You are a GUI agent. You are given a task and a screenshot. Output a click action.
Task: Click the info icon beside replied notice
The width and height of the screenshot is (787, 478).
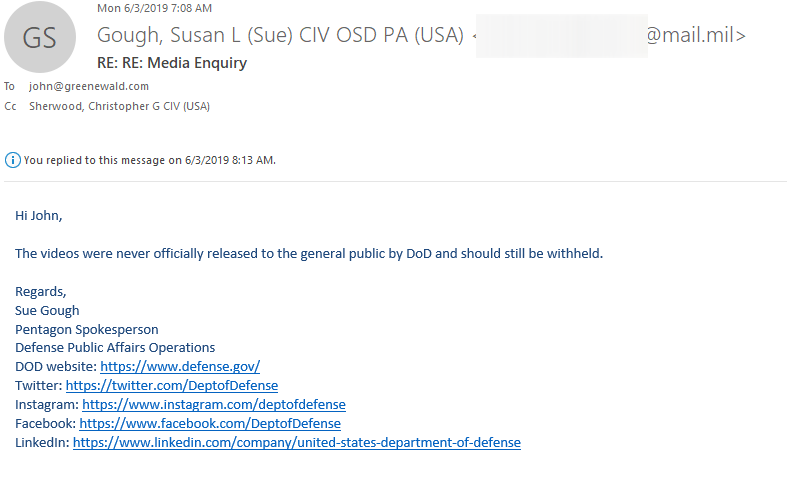(13, 160)
